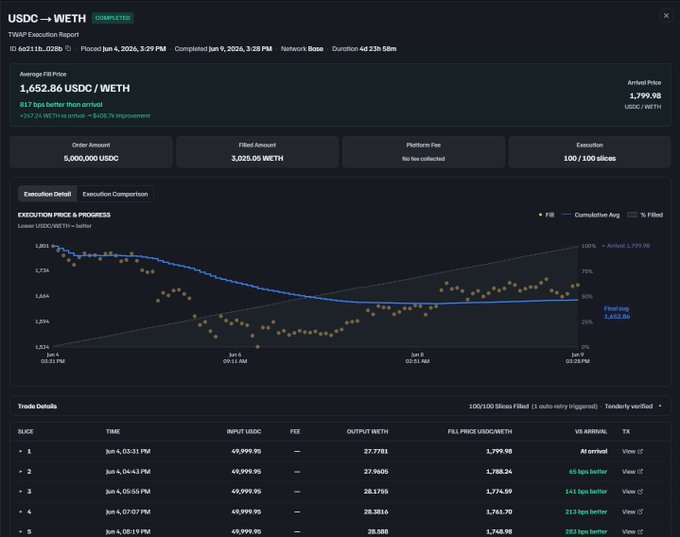Click the COMPLETED status badge

pos(113,18)
